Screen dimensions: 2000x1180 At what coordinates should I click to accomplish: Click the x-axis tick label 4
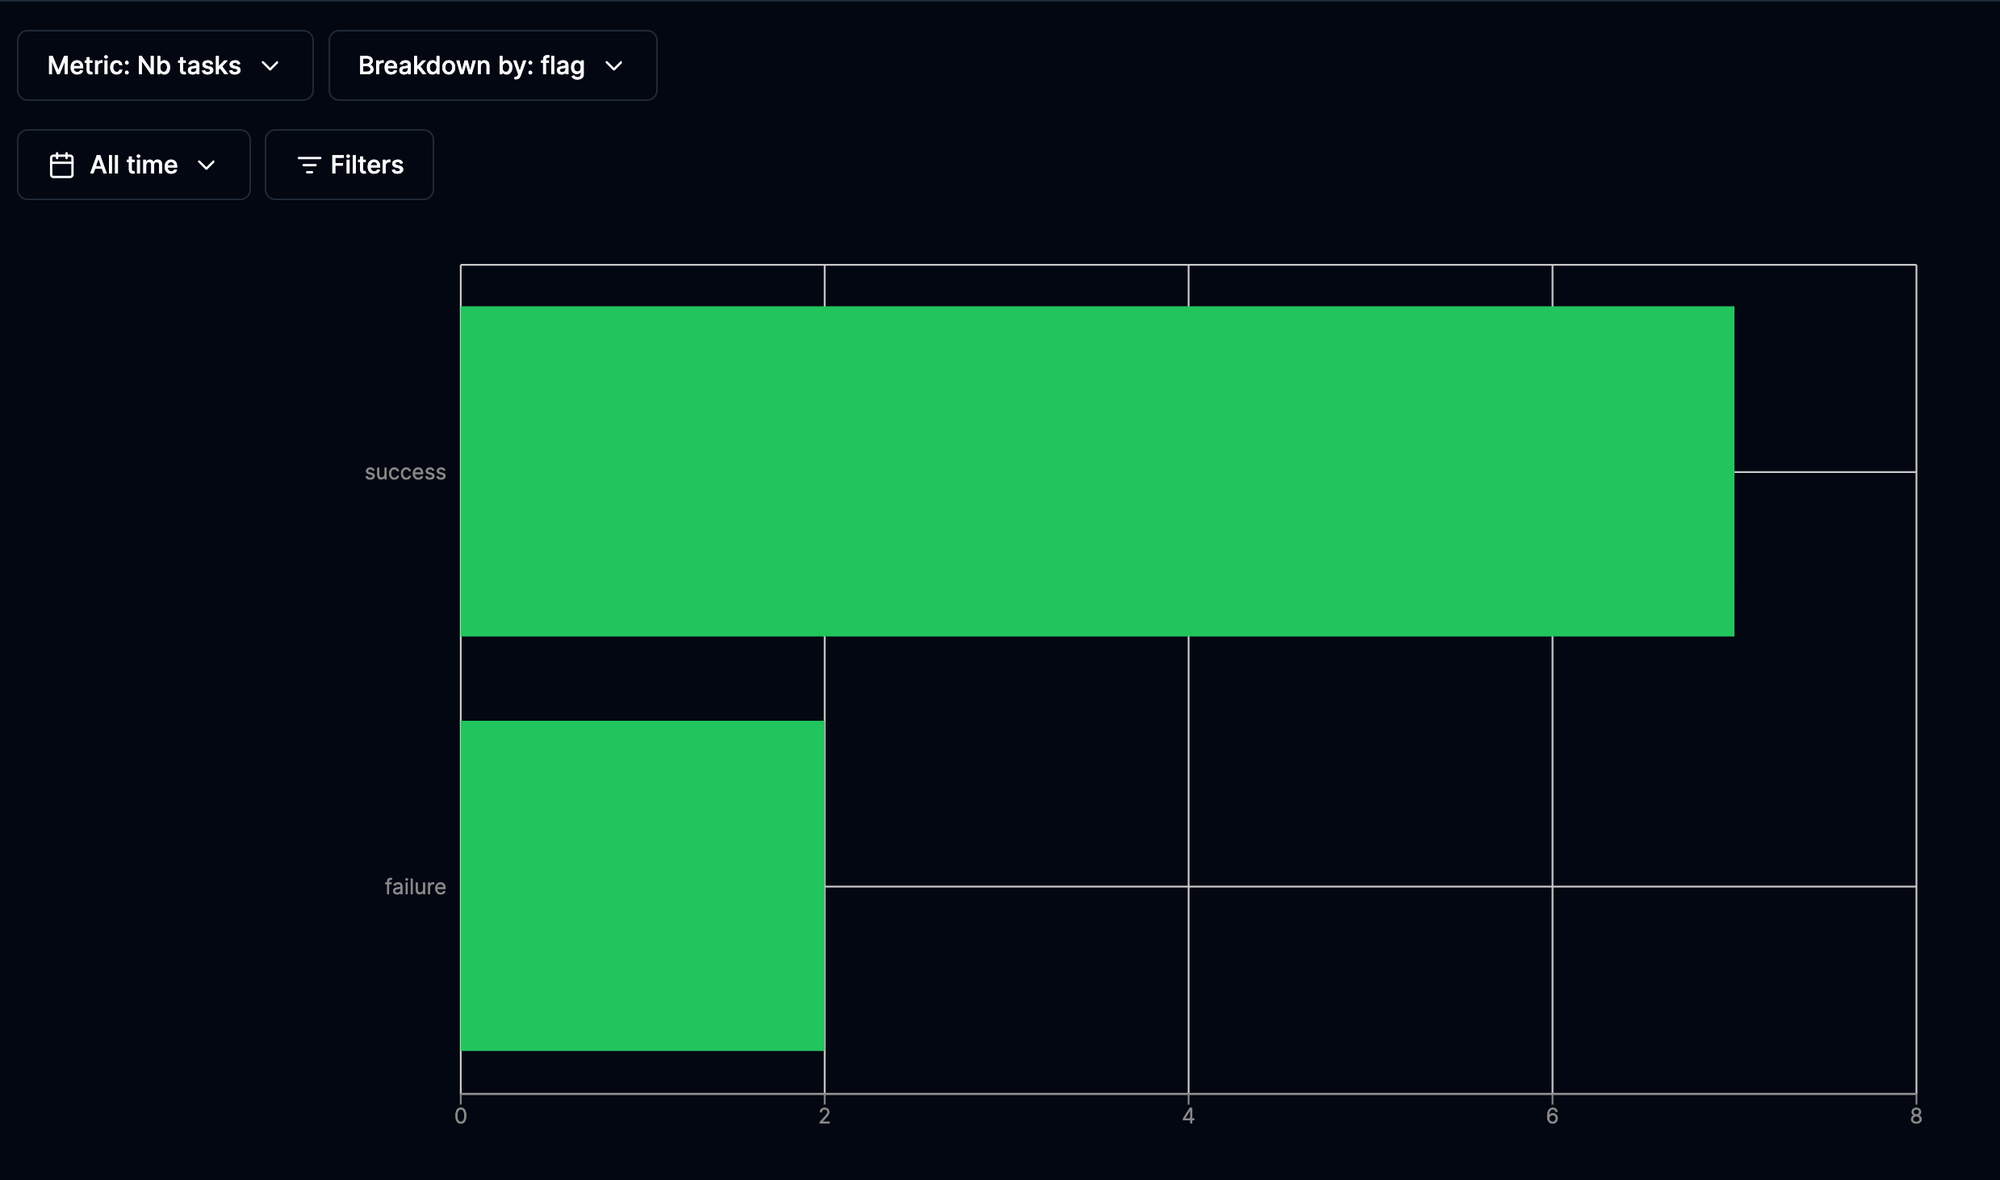pos(1188,1116)
